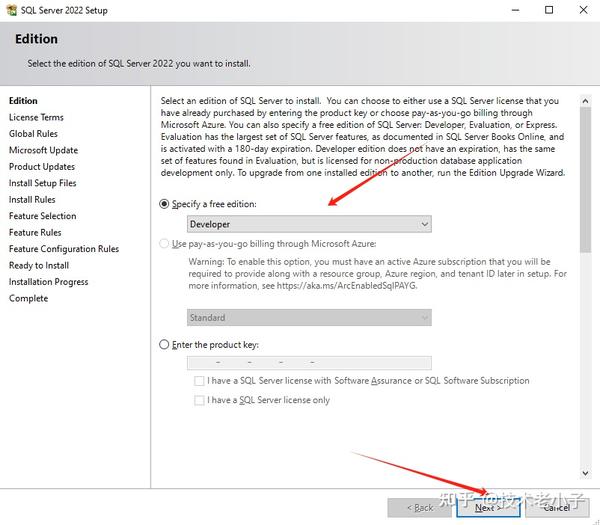Image resolution: width=600 pixels, height=525 pixels.
Task: Click the Complete step in sidebar
Action: tap(28, 298)
